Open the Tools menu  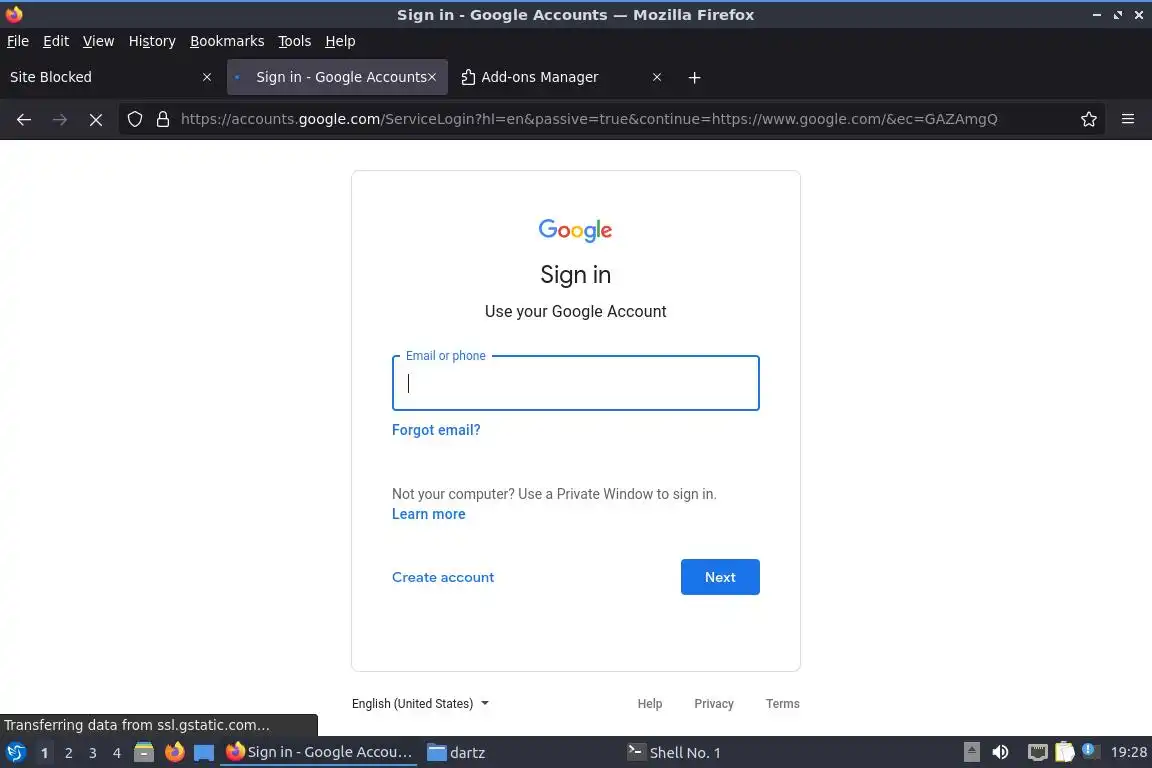(295, 41)
